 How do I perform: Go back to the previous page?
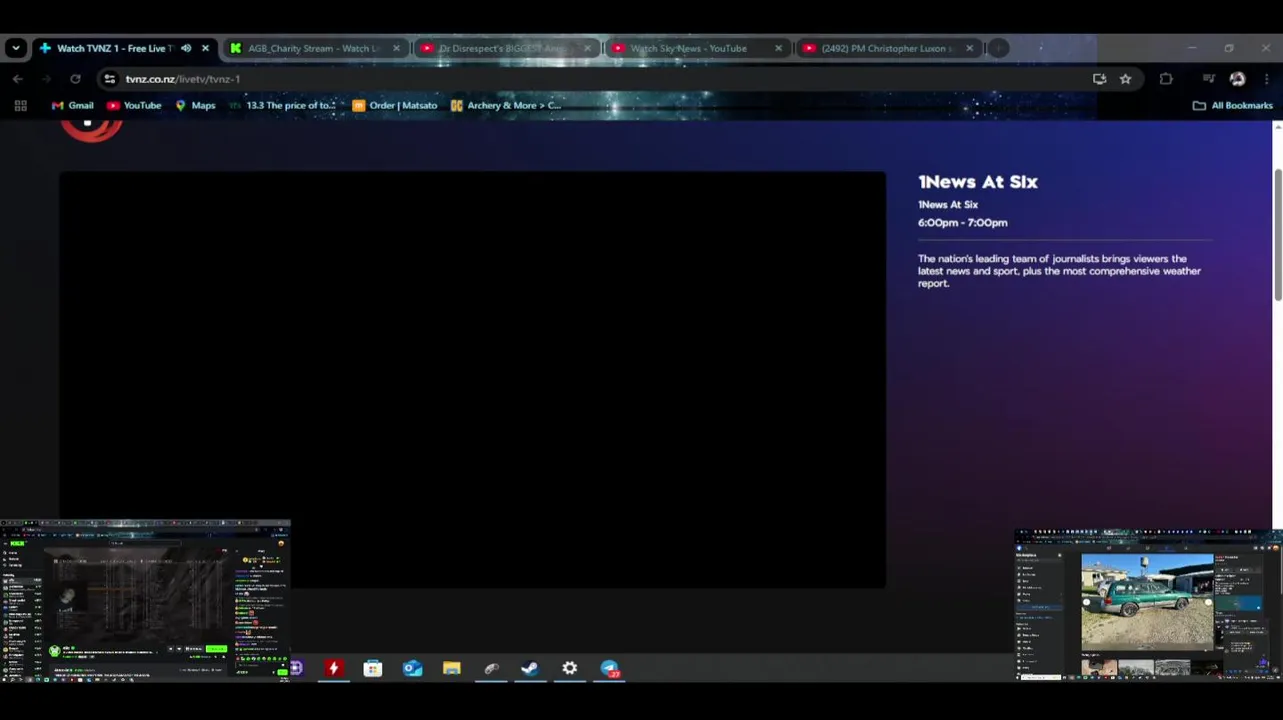18,79
